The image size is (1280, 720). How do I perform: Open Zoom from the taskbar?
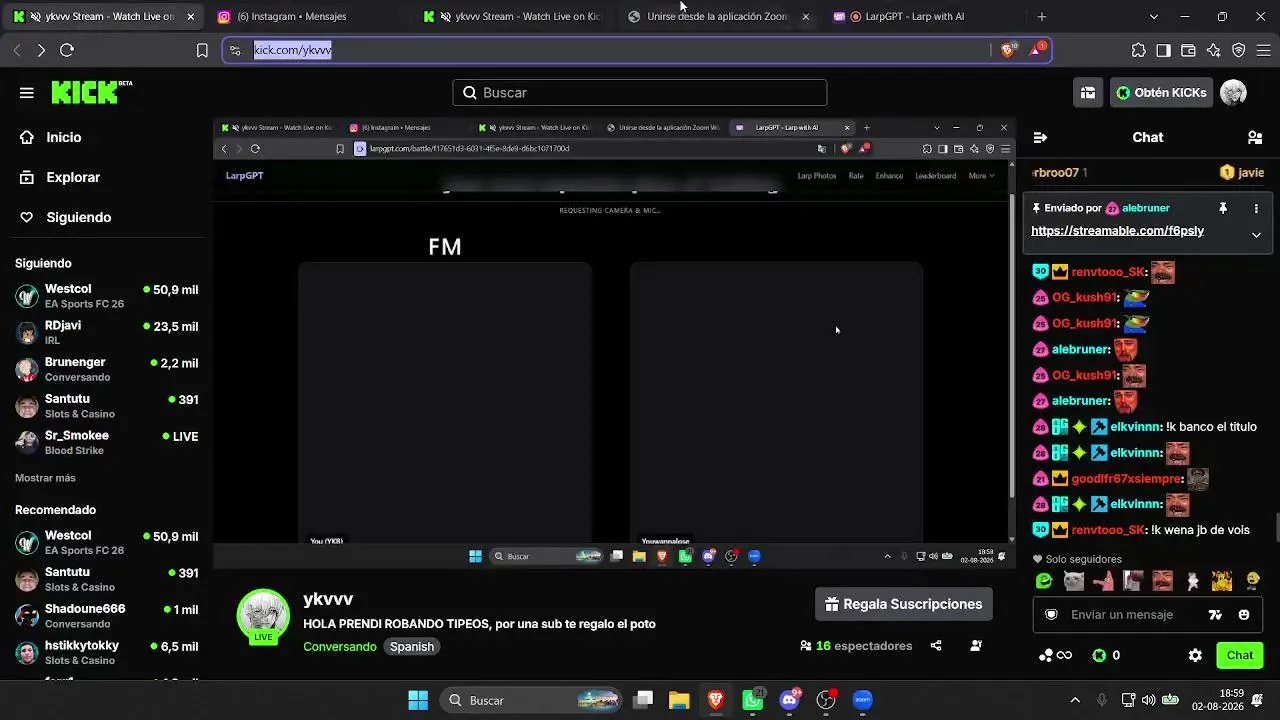coord(863,700)
